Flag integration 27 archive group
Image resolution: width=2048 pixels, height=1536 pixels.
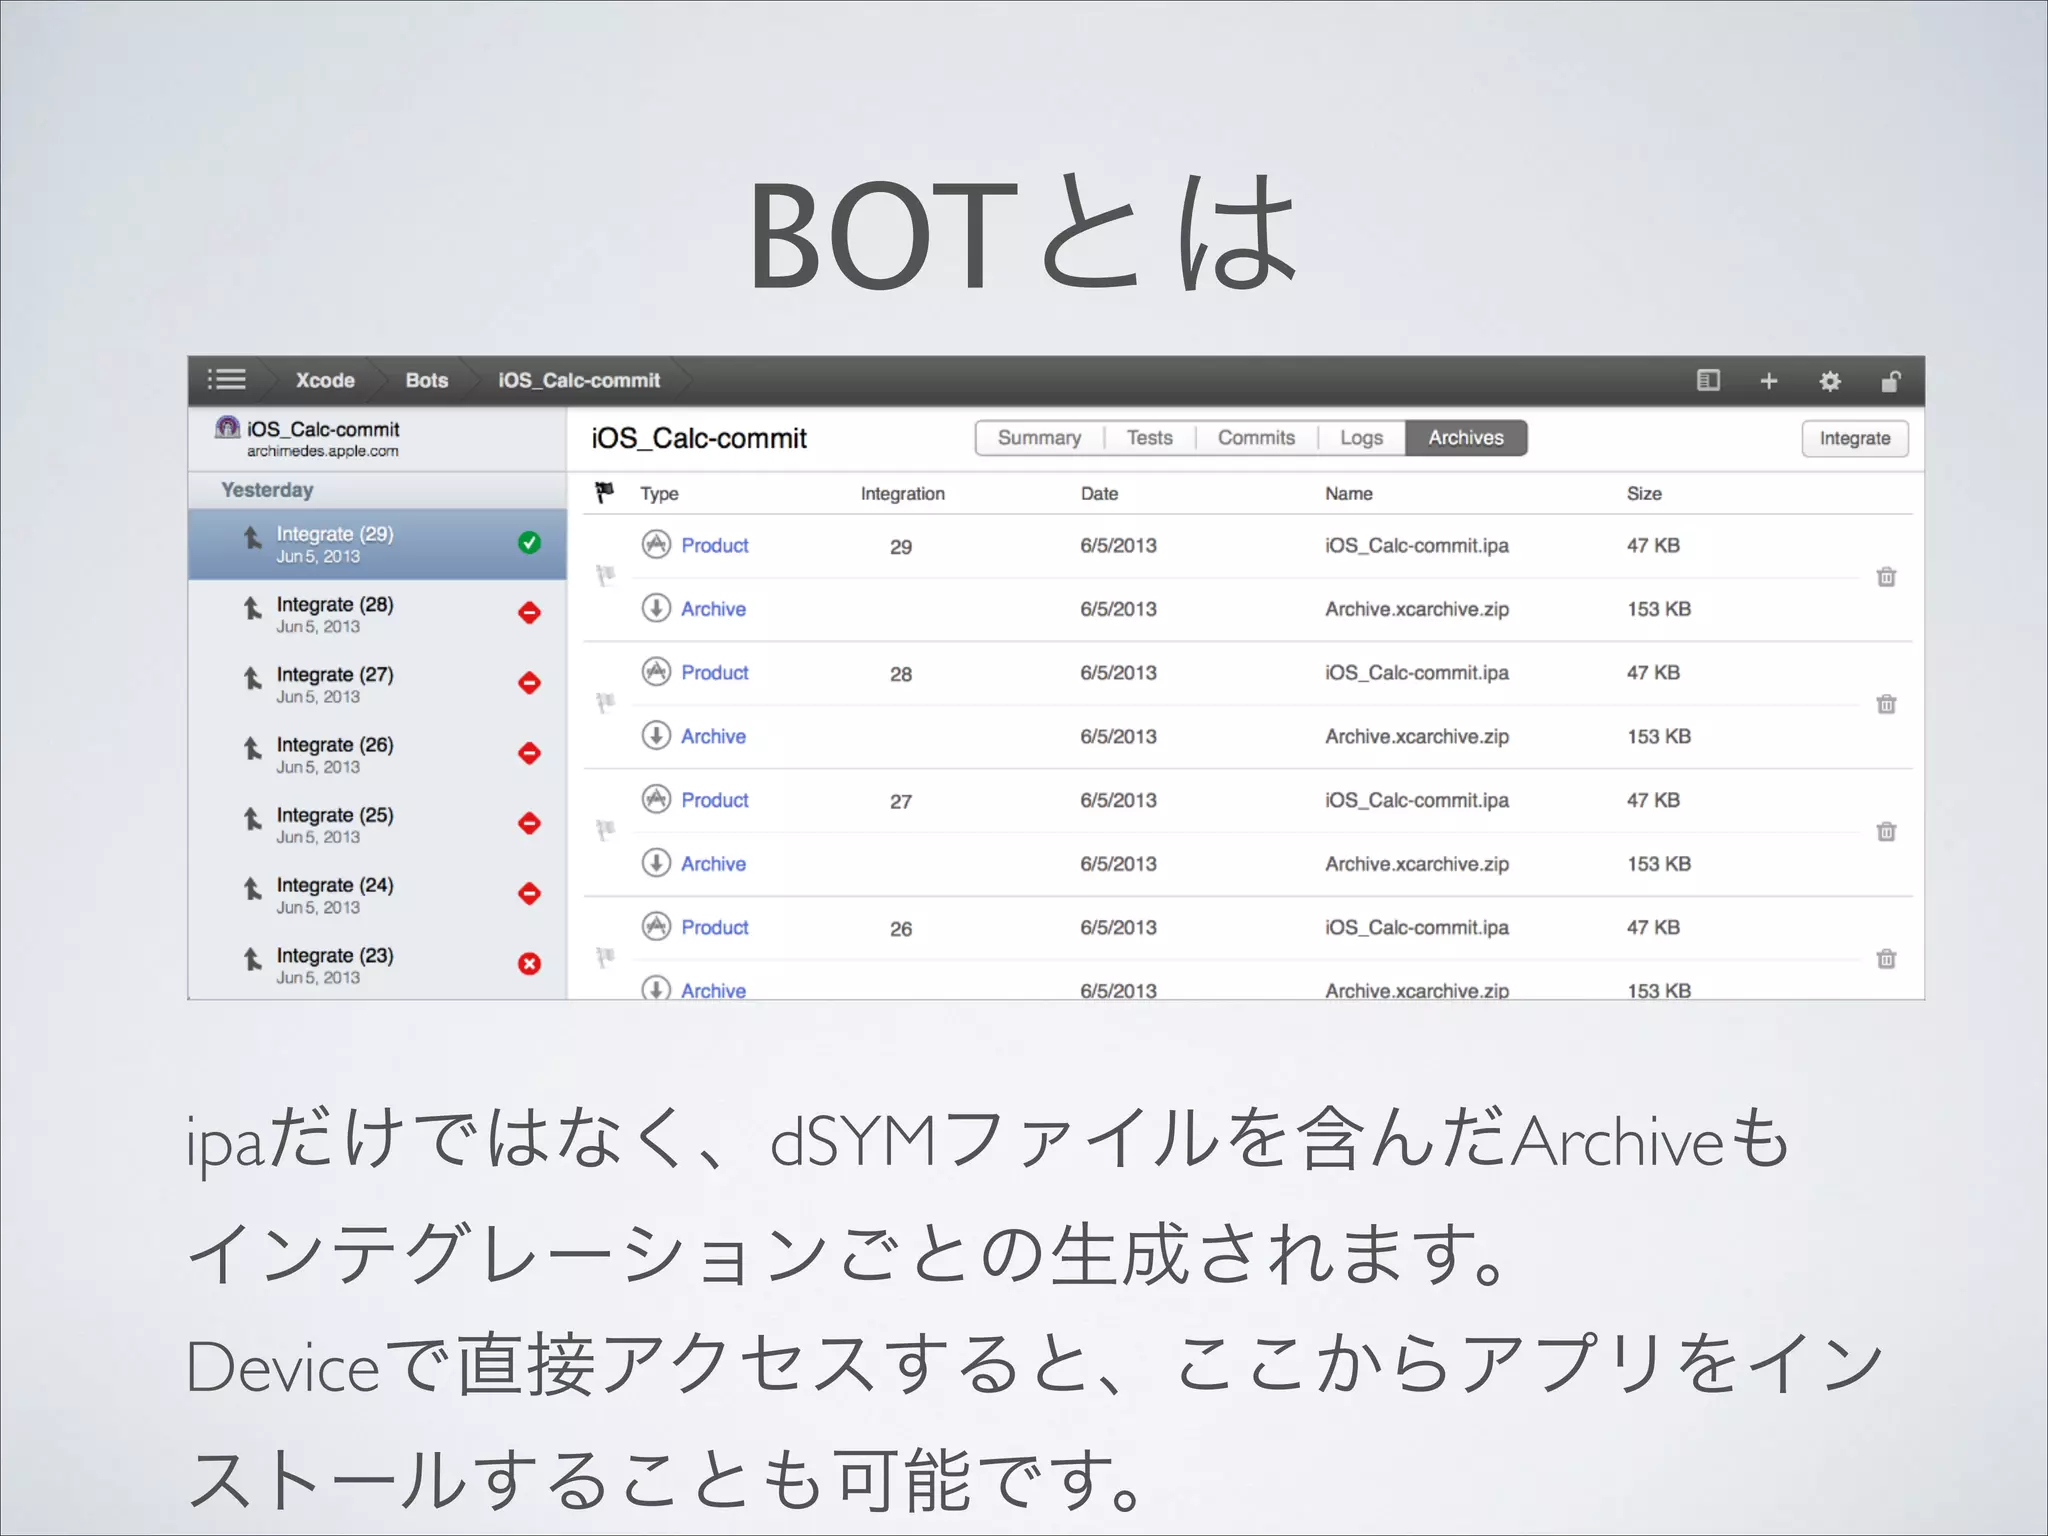pos(605,830)
